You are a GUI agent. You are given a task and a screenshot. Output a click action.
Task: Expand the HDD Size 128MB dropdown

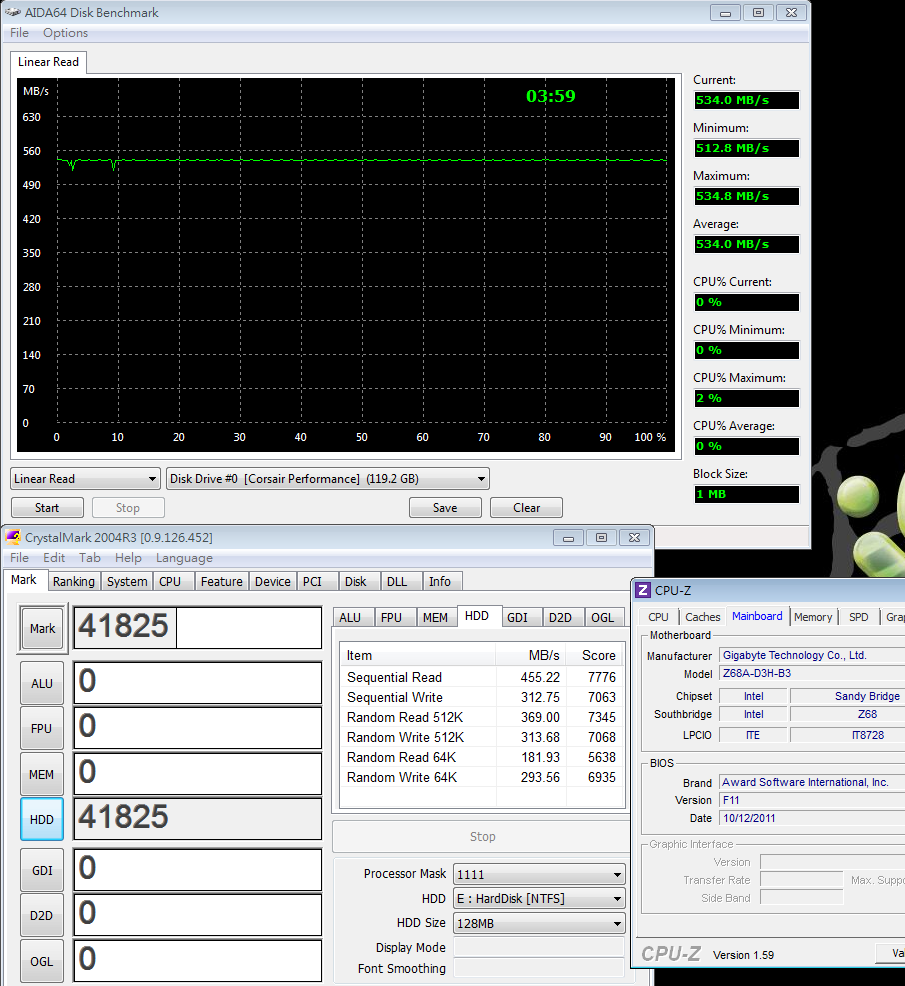click(539, 923)
